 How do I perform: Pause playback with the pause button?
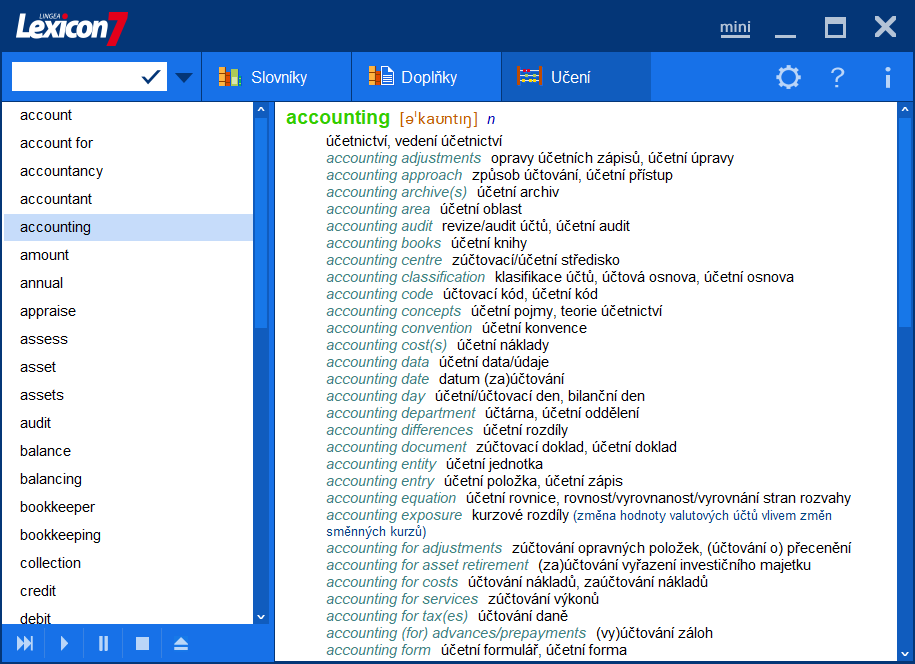[103, 643]
